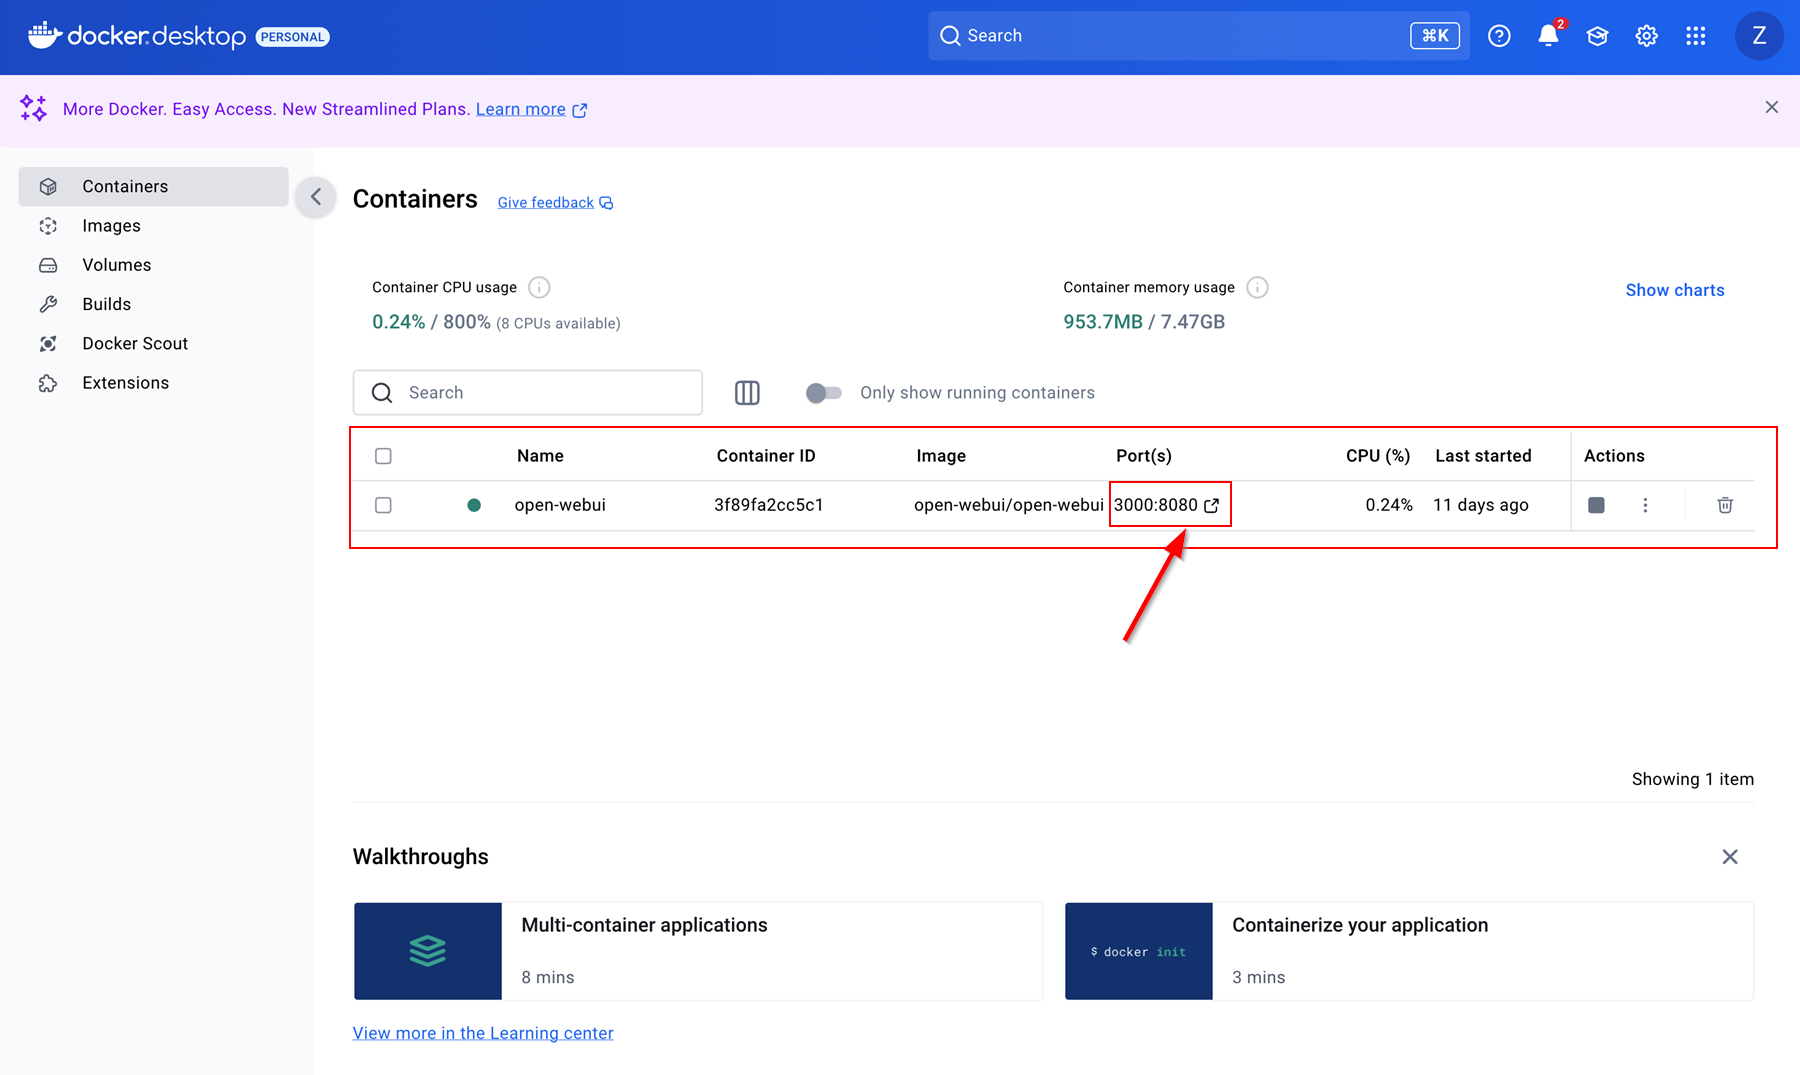Screen dimensions: 1800x1075
Task: Open the 'Give feedback' link
Action: (545, 201)
